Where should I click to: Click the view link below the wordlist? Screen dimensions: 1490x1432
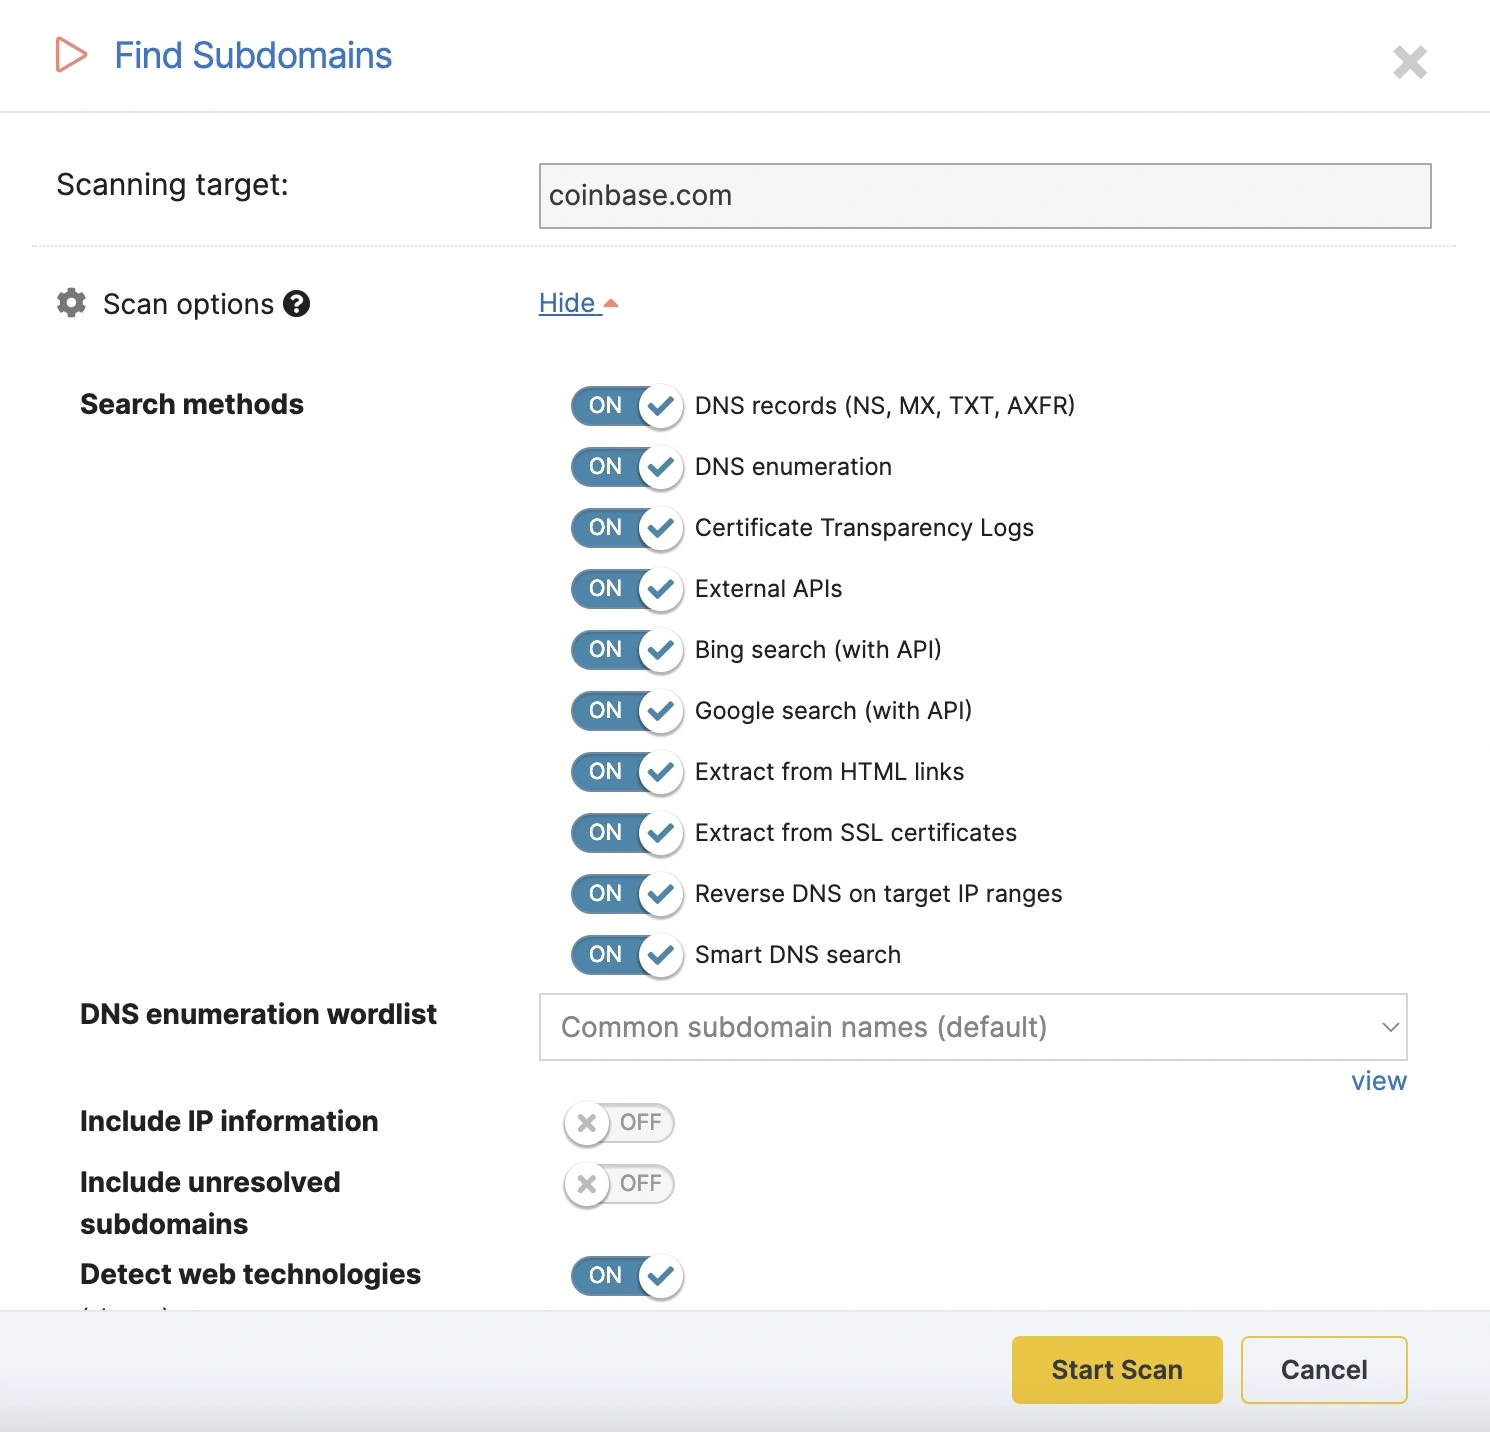(1378, 1081)
